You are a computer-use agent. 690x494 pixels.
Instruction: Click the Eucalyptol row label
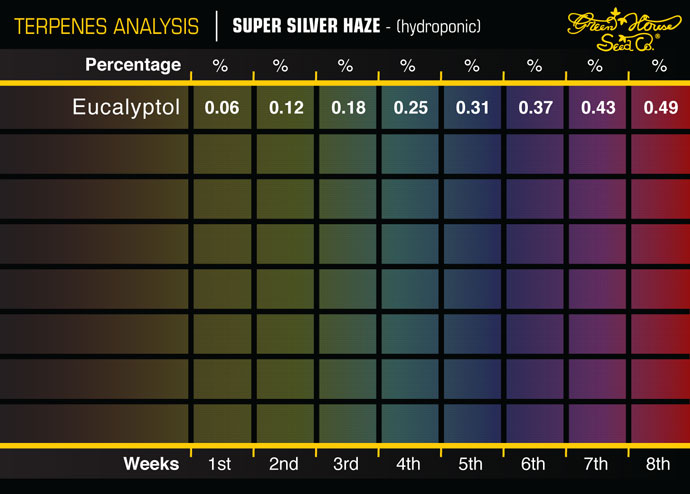tap(126, 108)
